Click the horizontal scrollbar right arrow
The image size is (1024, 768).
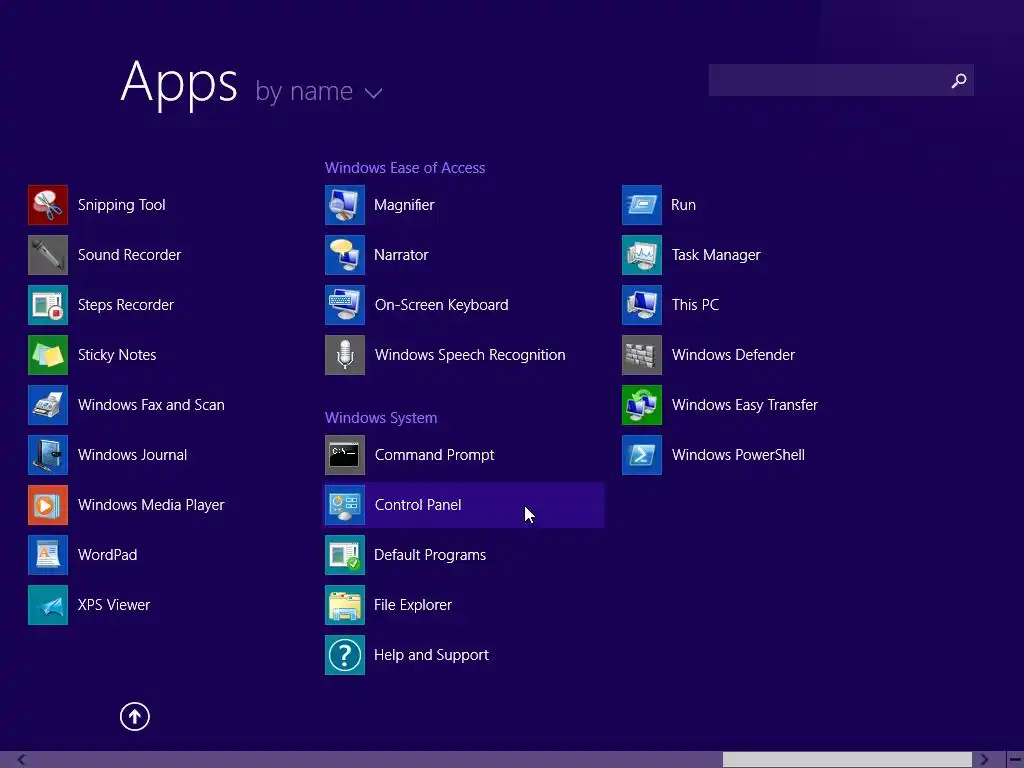pos(984,760)
